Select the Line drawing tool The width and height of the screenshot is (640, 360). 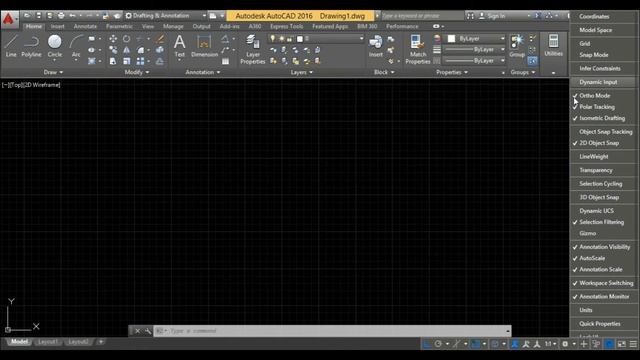(x=11, y=46)
